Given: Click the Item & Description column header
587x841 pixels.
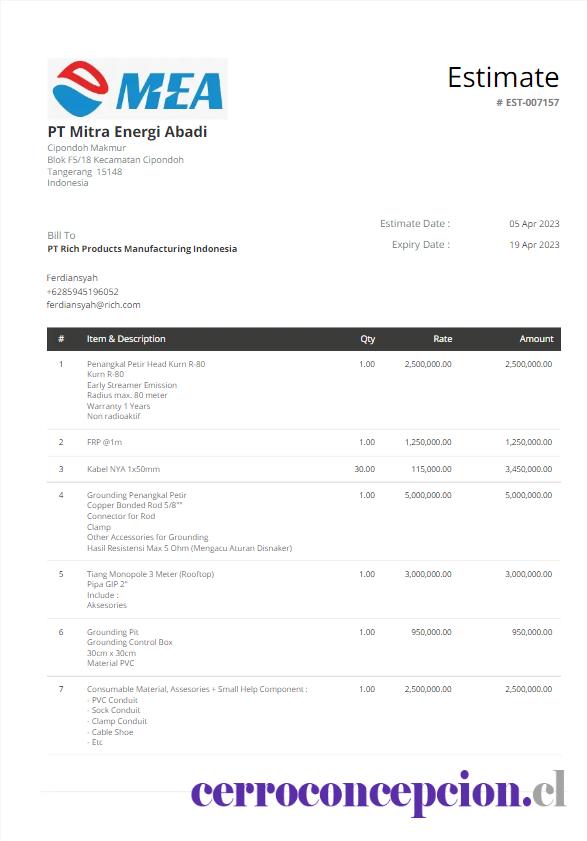Looking at the screenshot, I should click(x=126, y=339).
